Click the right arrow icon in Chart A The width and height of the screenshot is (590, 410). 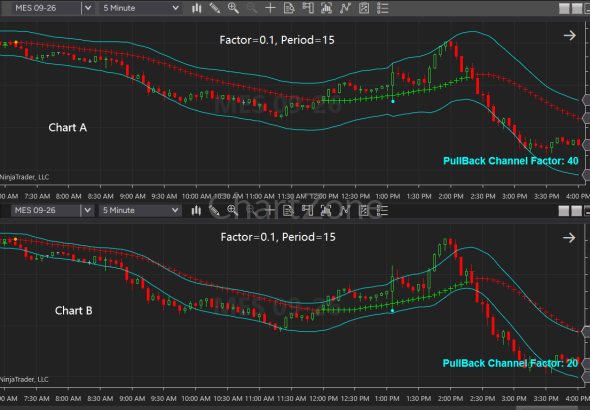pos(570,35)
